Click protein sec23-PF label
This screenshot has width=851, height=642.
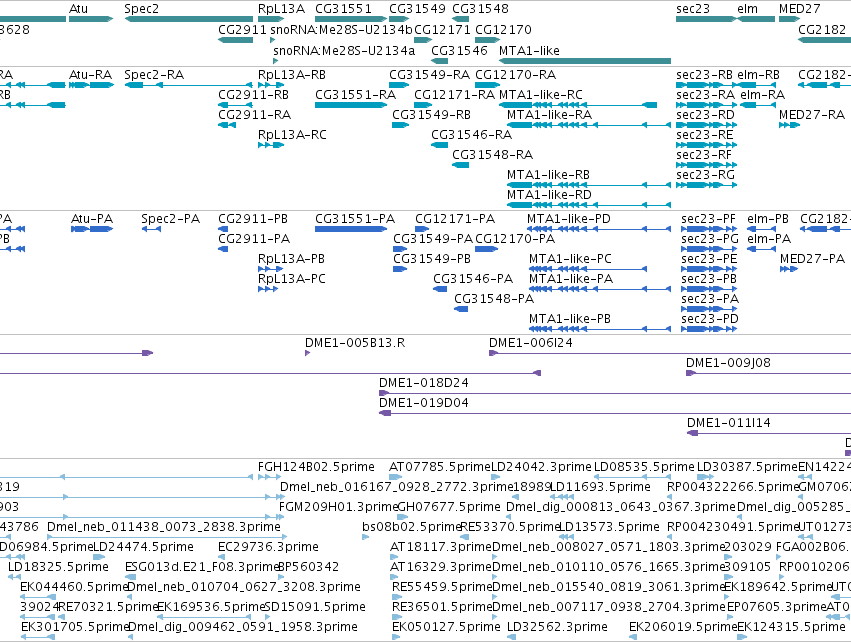(708, 219)
